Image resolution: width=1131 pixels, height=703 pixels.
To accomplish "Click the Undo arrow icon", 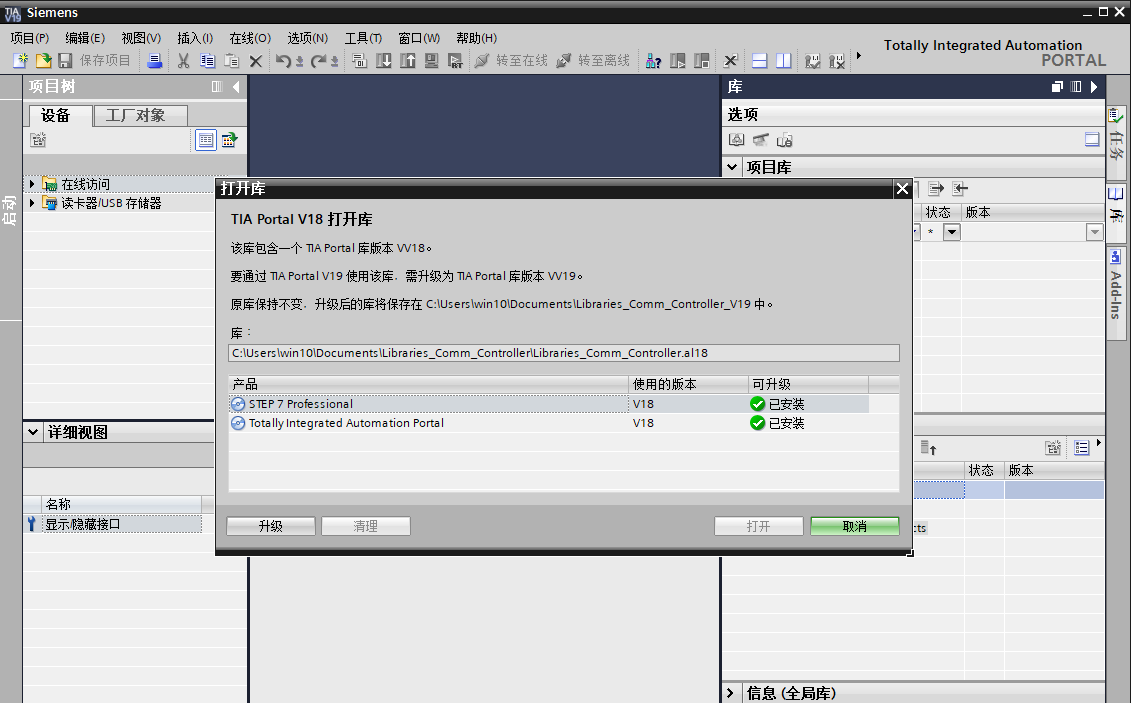I will pyautogui.click(x=283, y=61).
